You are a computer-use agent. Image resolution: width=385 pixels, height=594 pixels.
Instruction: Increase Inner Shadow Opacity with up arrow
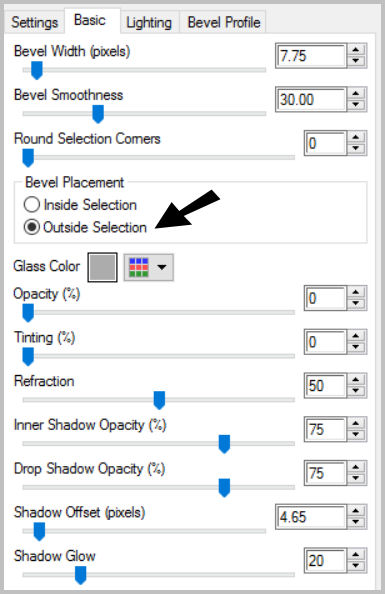356,424
